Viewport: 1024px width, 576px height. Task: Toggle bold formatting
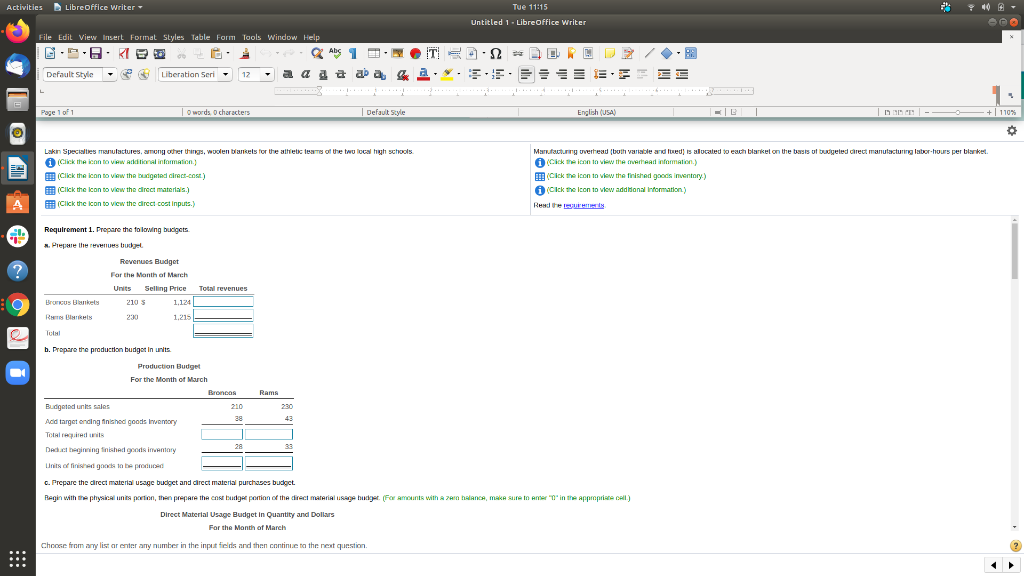(287, 74)
